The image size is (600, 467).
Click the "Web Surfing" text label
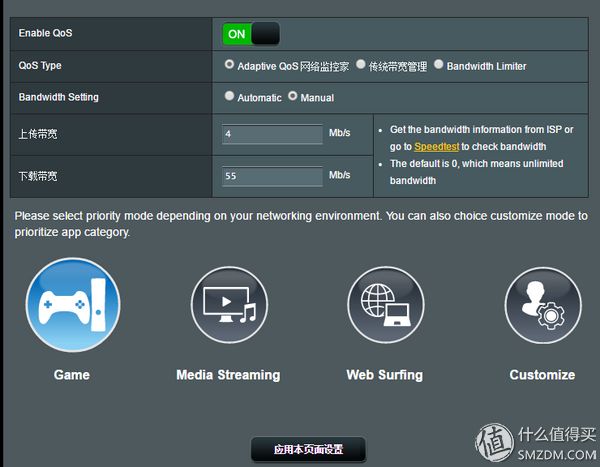(384, 375)
